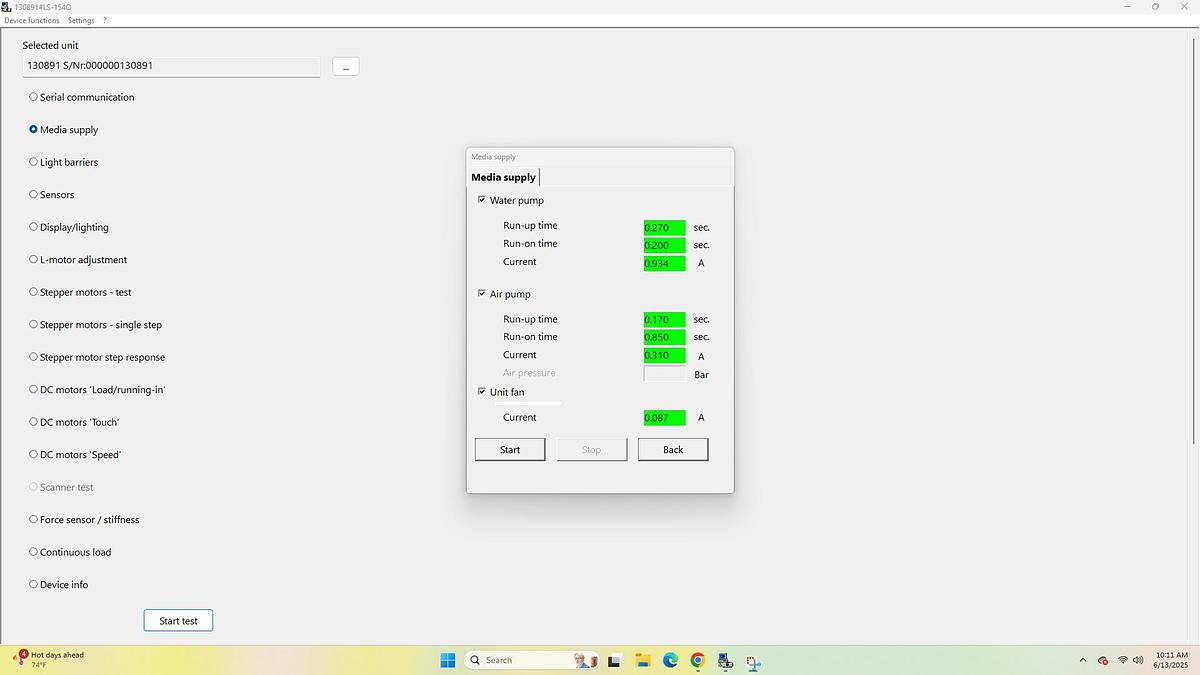Image resolution: width=1200 pixels, height=675 pixels.
Task: Open the Device functions menu
Action: [32, 20]
